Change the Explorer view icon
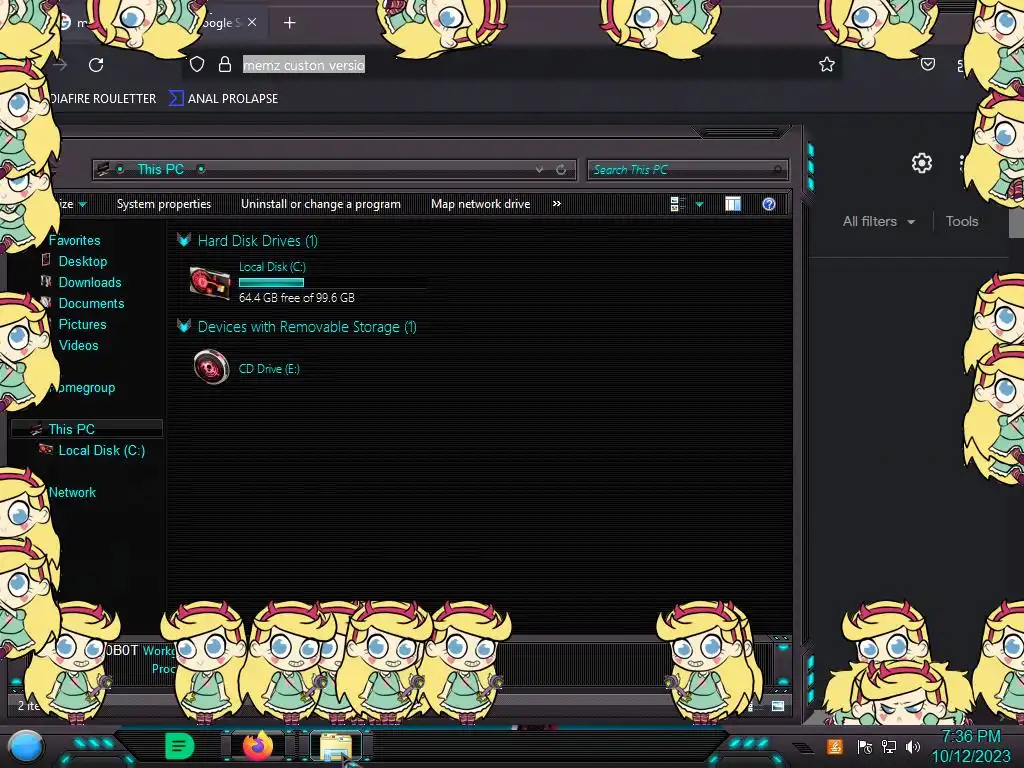Viewport: 1024px width, 768px height. [x=677, y=204]
